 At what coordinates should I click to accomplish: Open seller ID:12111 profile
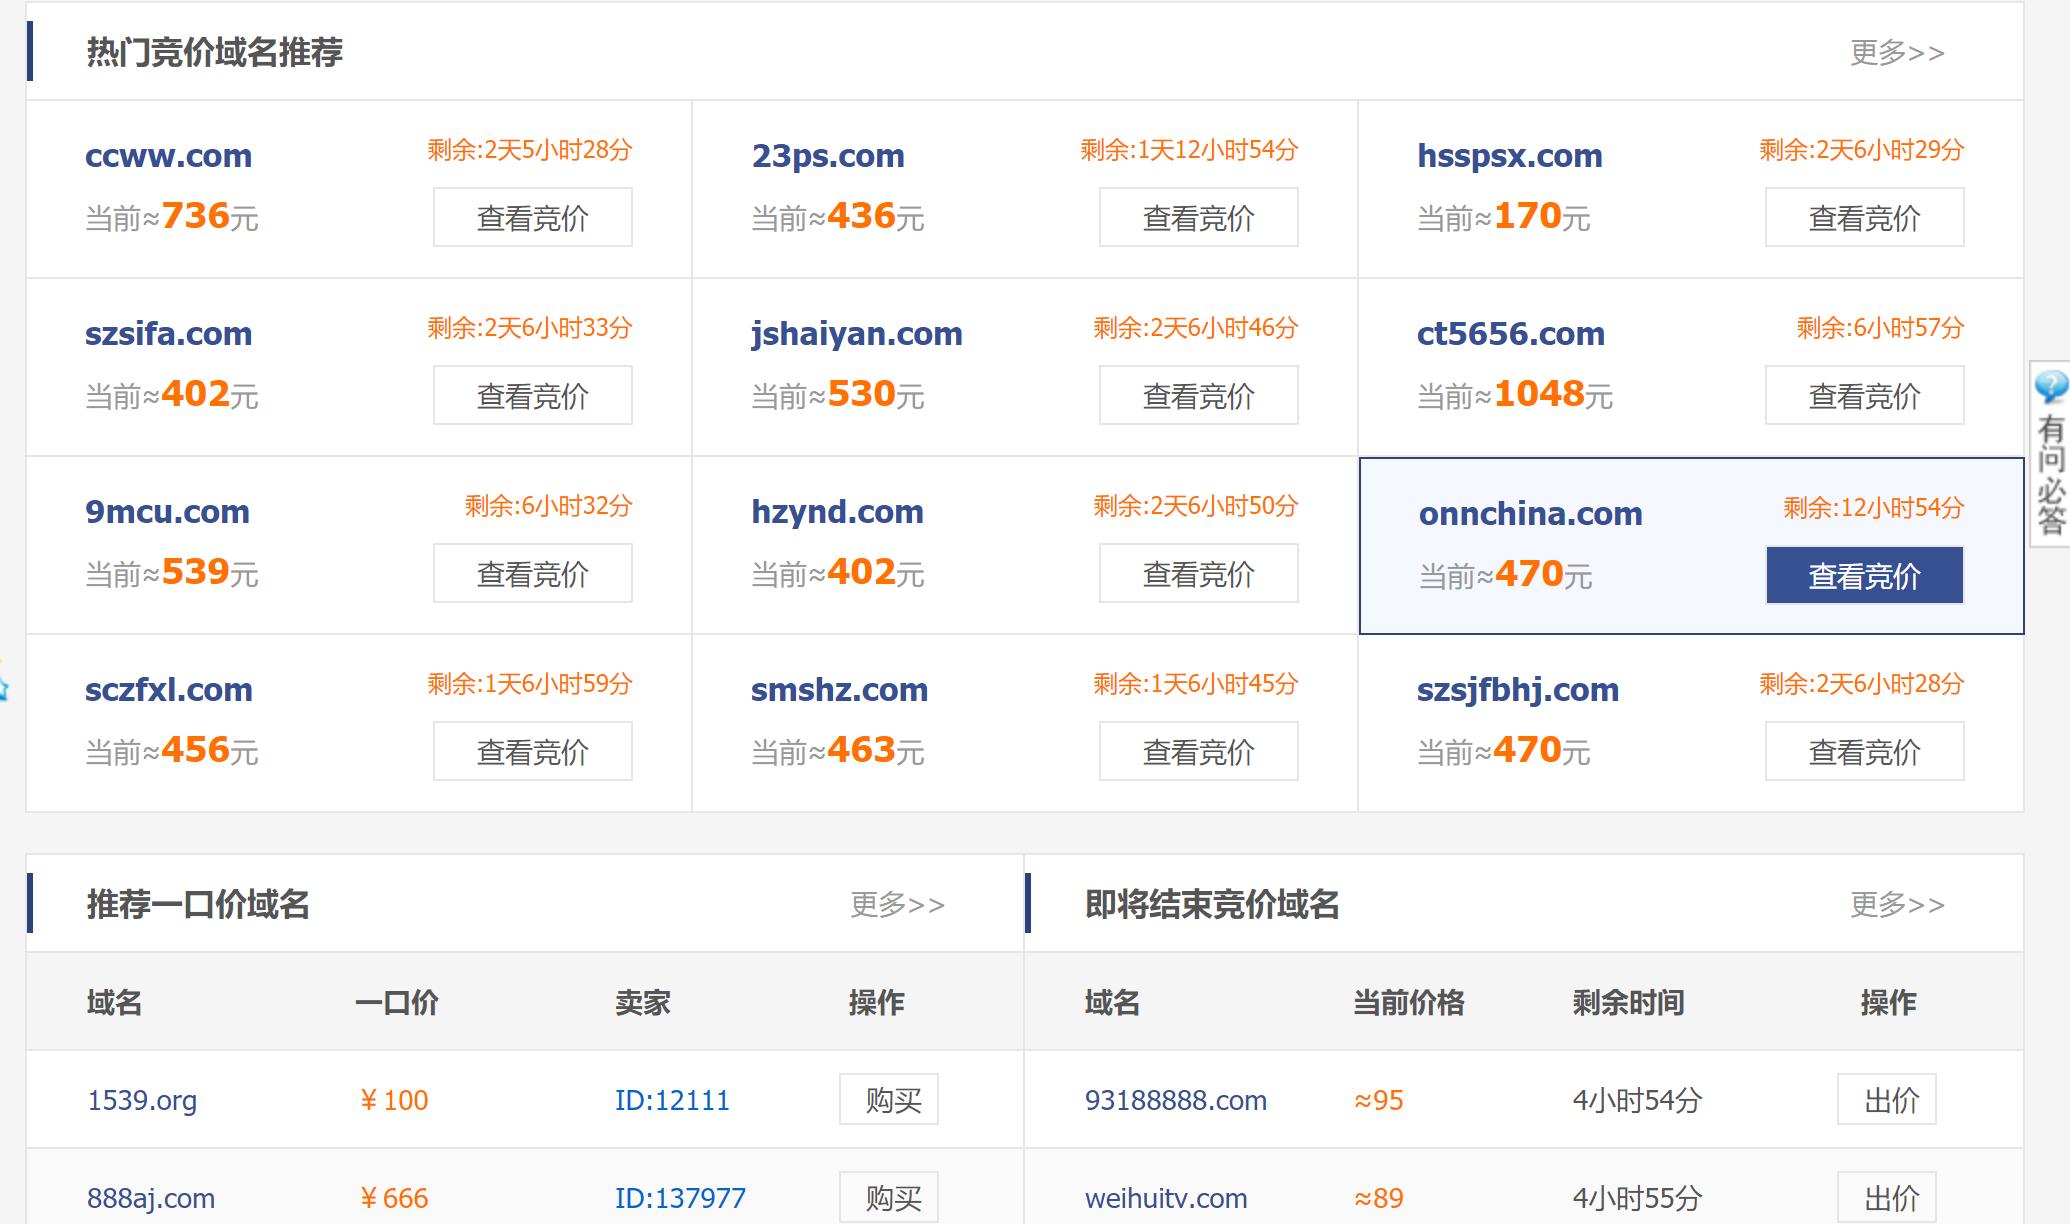pyautogui.click(x=671, y=1100)
